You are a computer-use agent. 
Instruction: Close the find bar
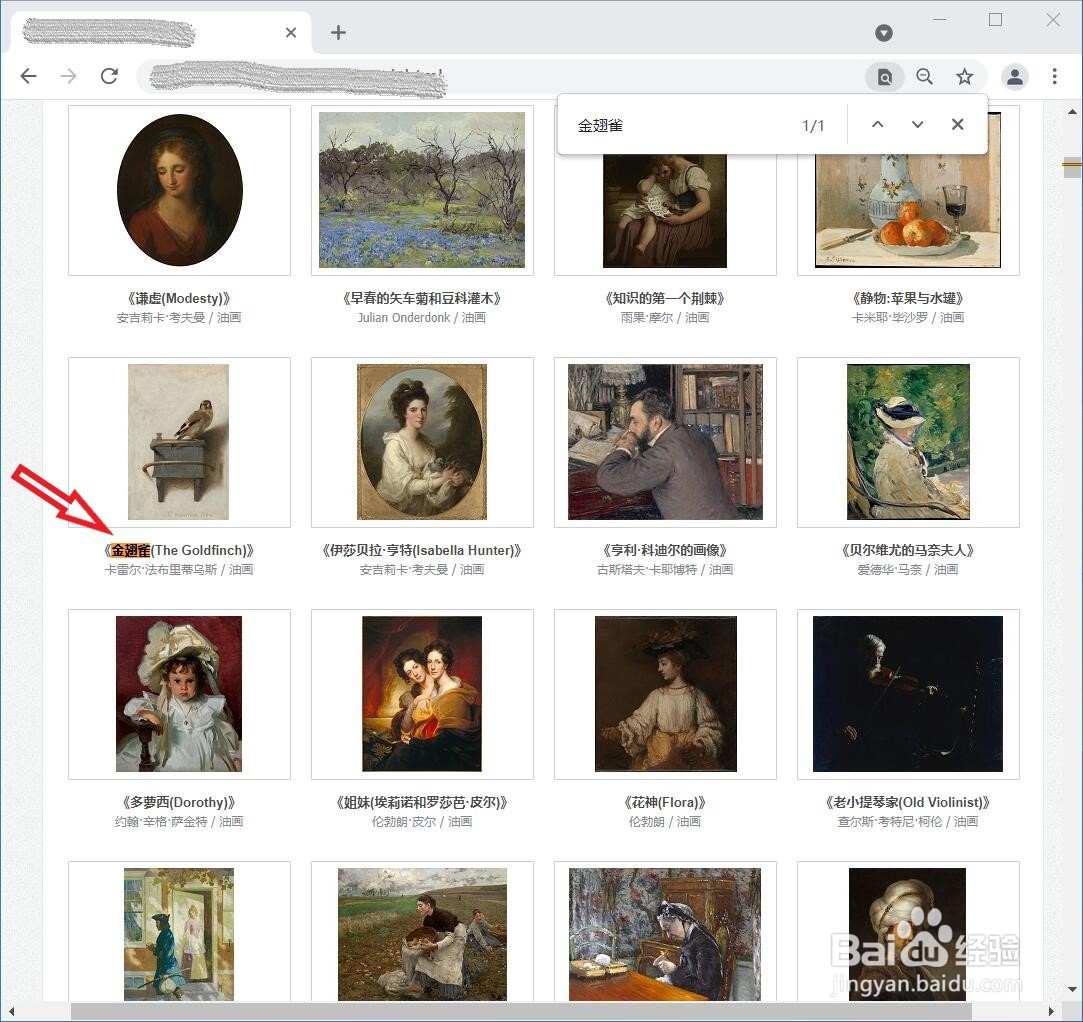pos(957,124)
